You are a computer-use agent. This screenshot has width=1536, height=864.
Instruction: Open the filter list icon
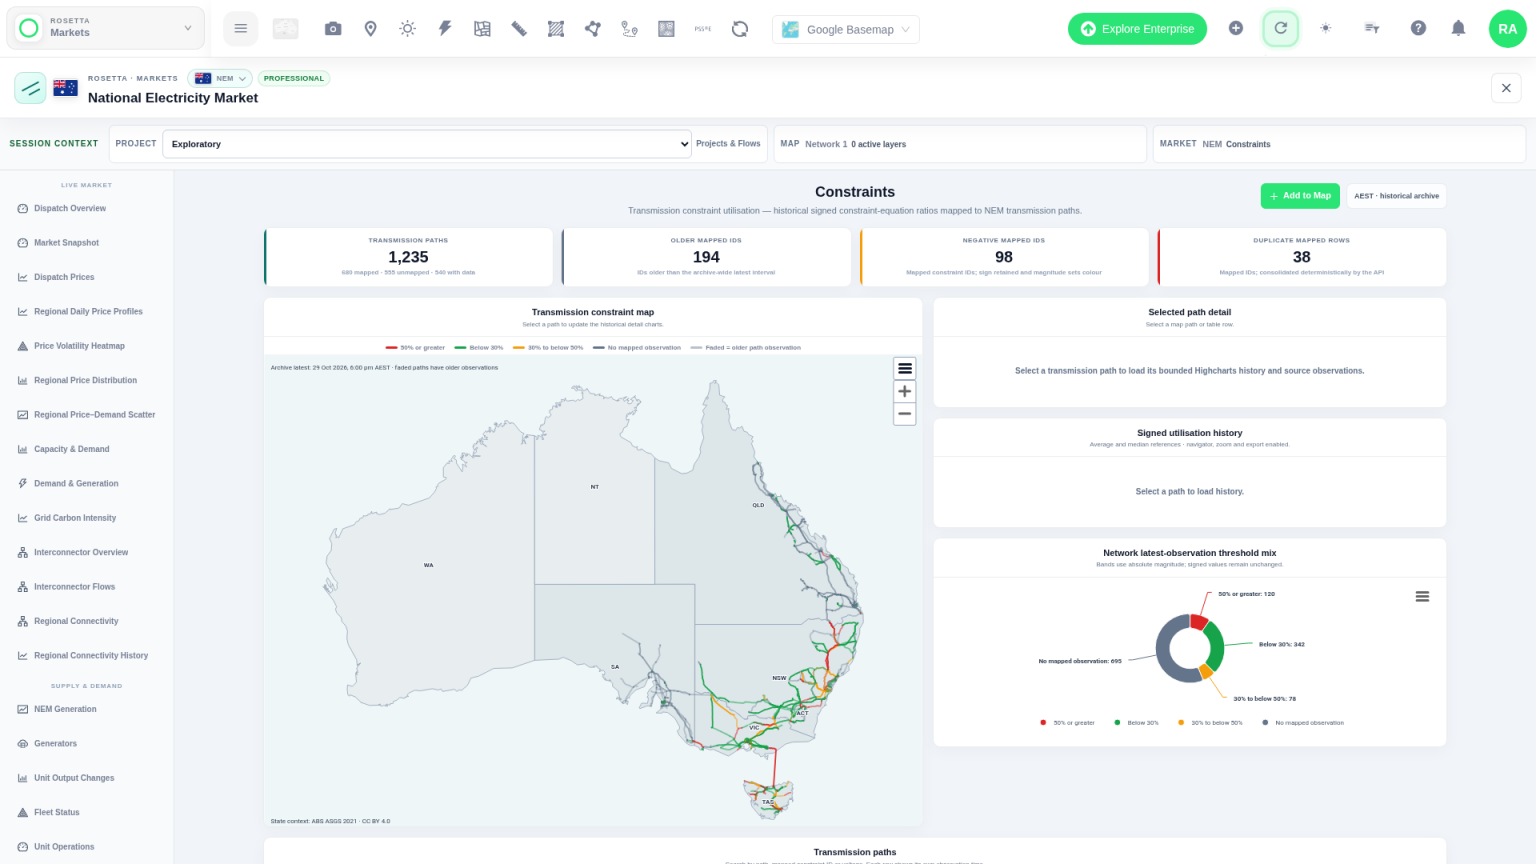(x=1372, y=29)
